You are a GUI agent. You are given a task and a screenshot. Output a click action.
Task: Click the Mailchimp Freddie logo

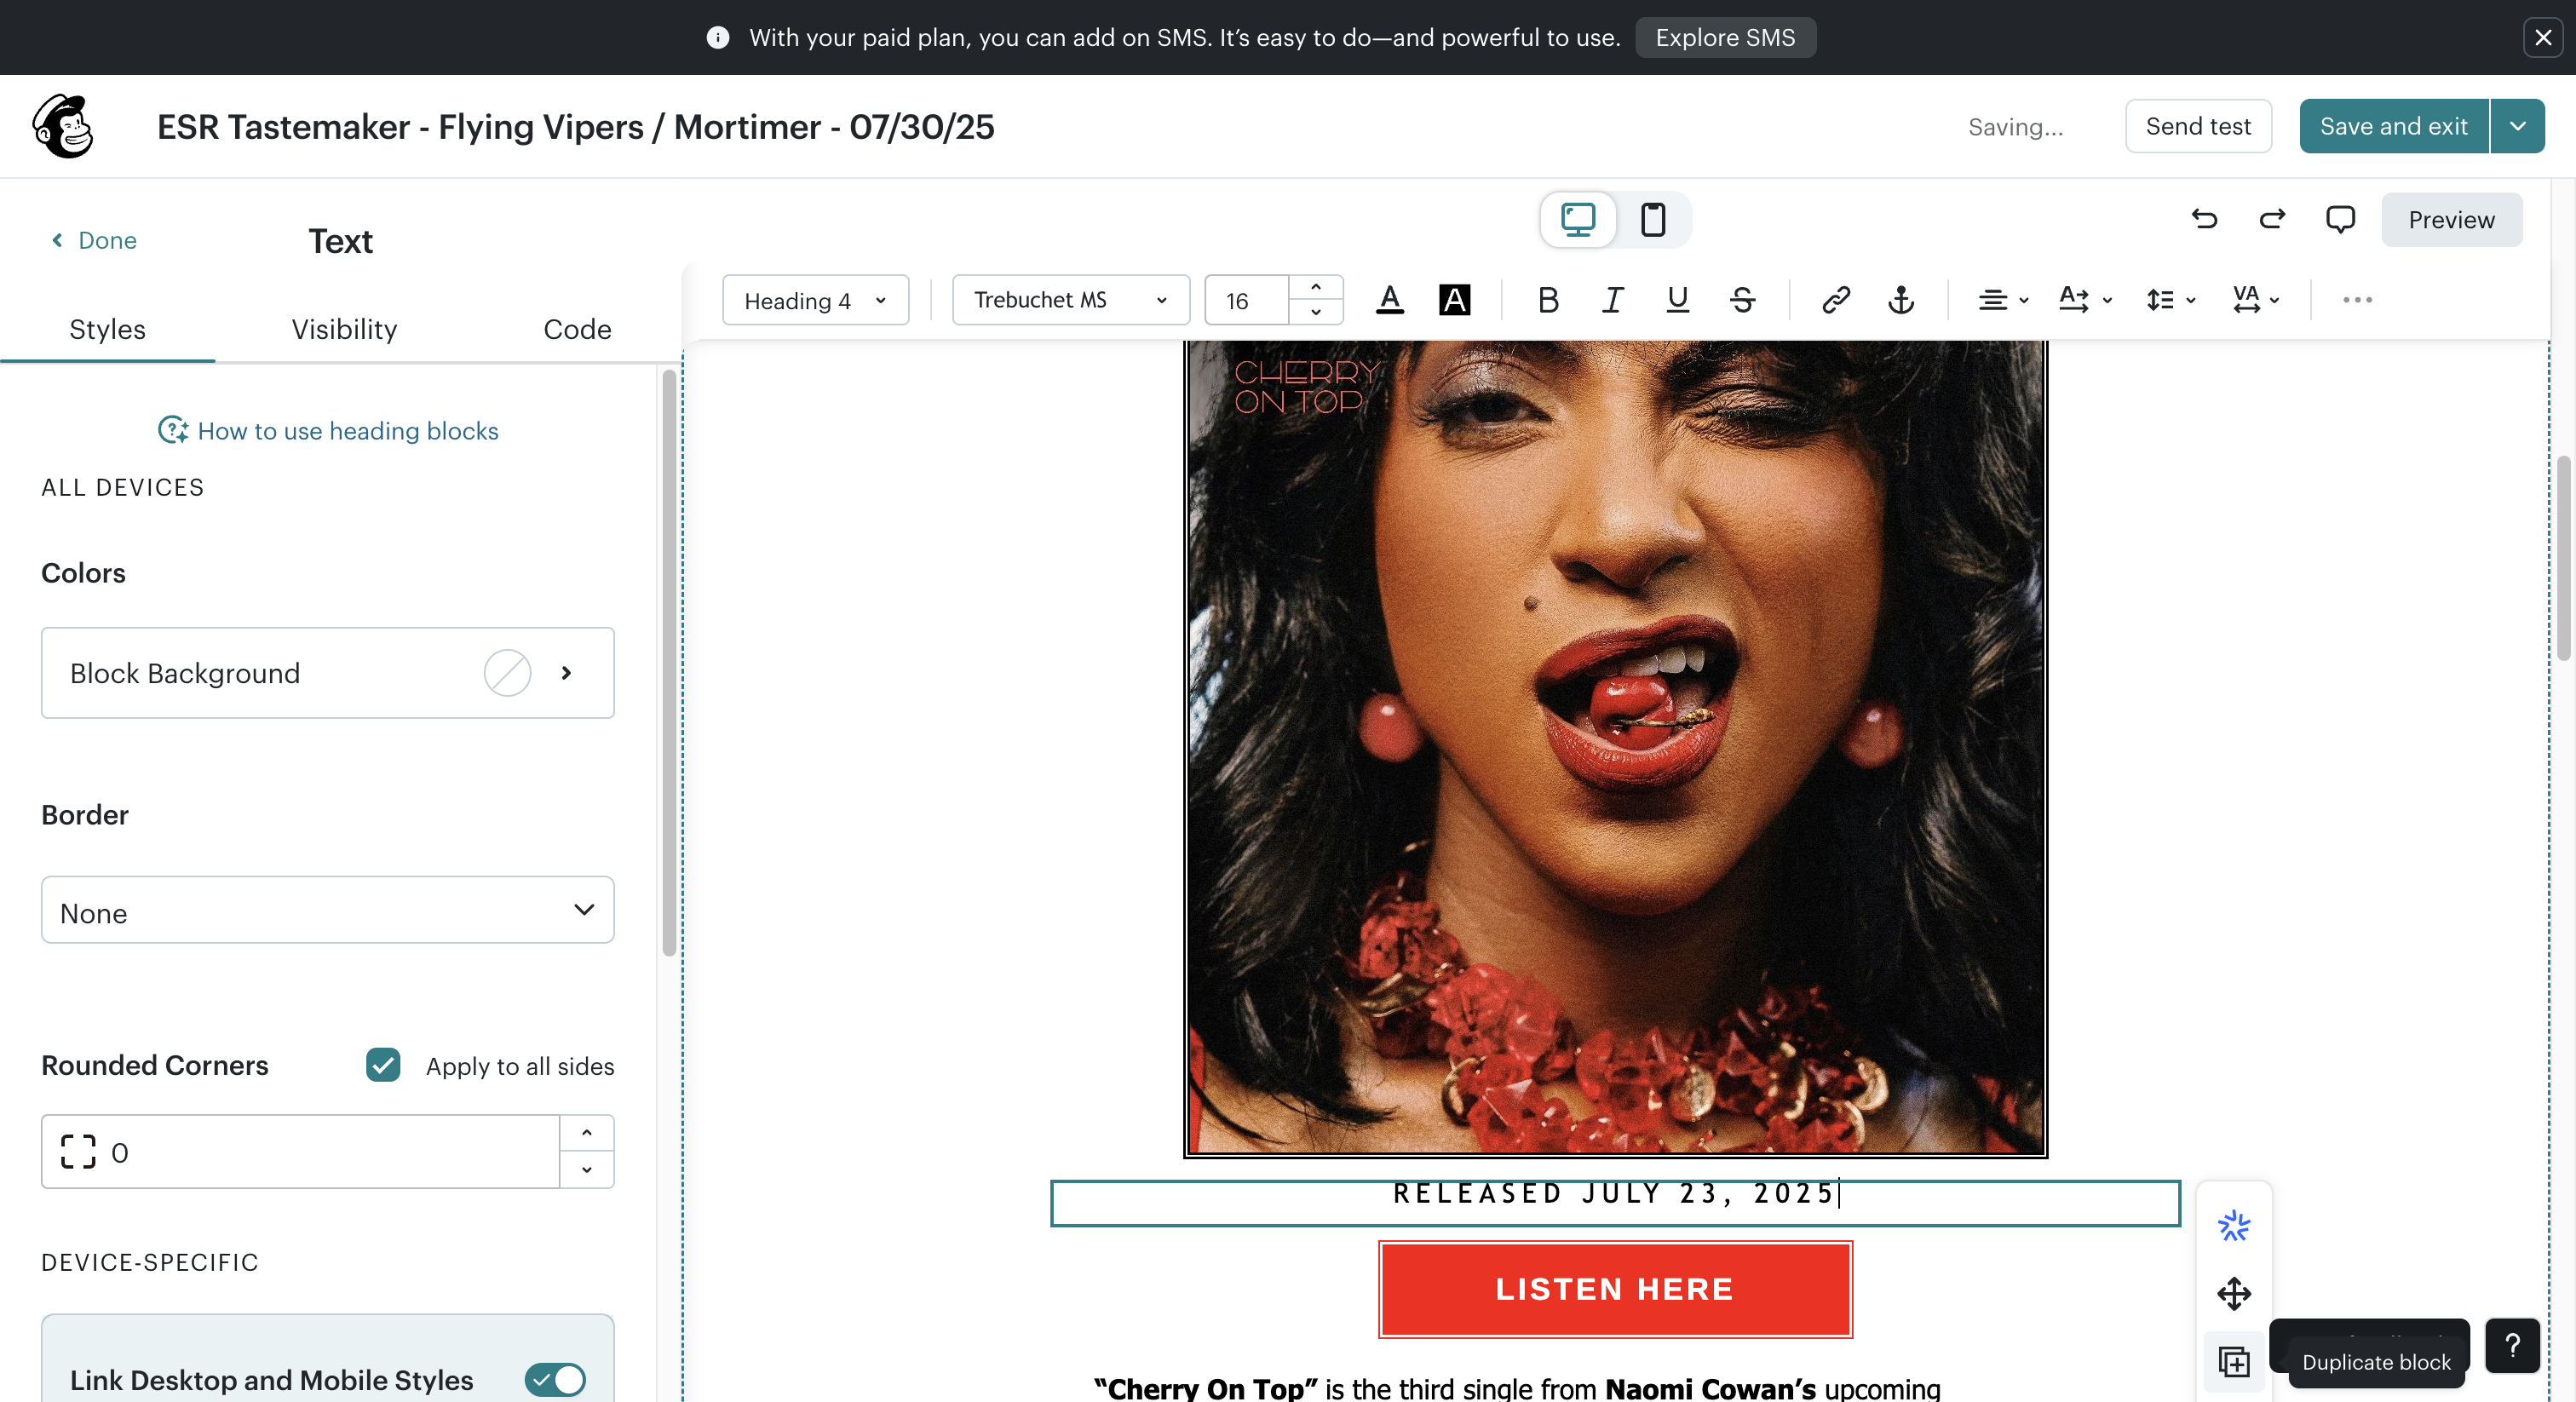[x=63, y=126]
